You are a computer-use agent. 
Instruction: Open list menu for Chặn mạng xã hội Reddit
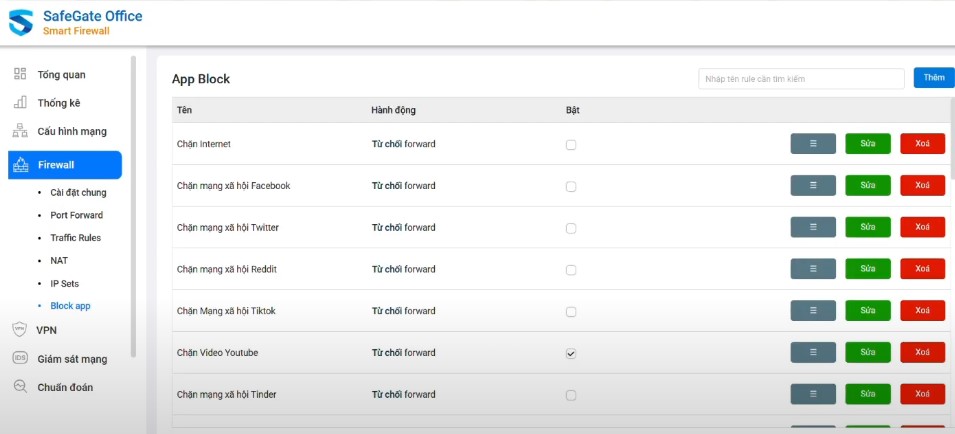[x=813, y=269]
